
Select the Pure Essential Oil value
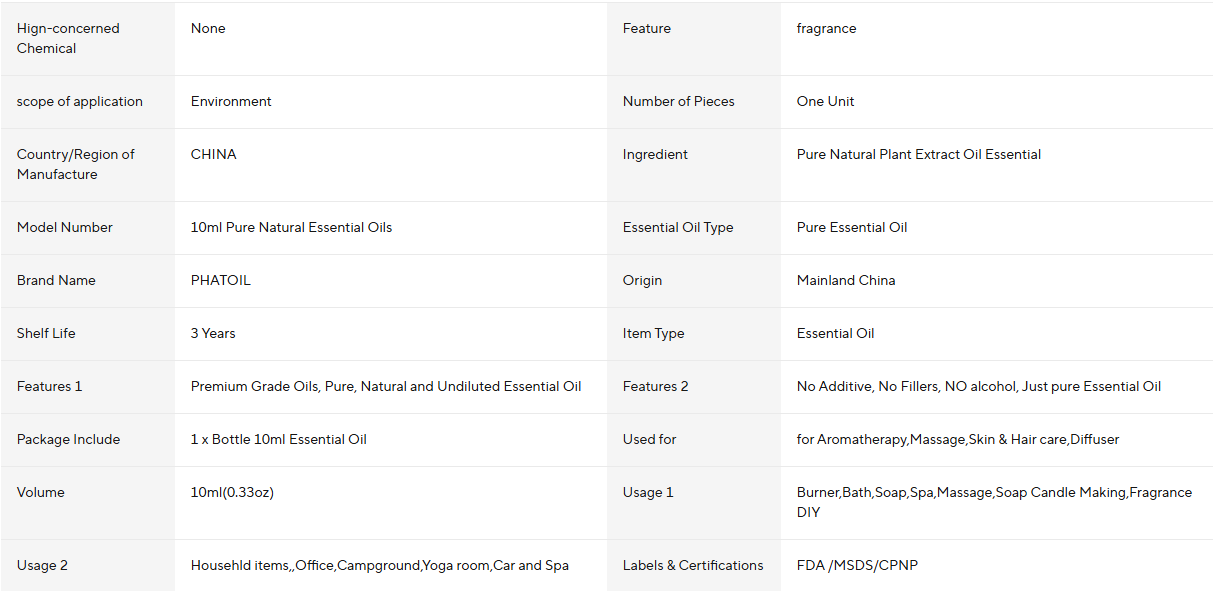(x=852, y=227)
